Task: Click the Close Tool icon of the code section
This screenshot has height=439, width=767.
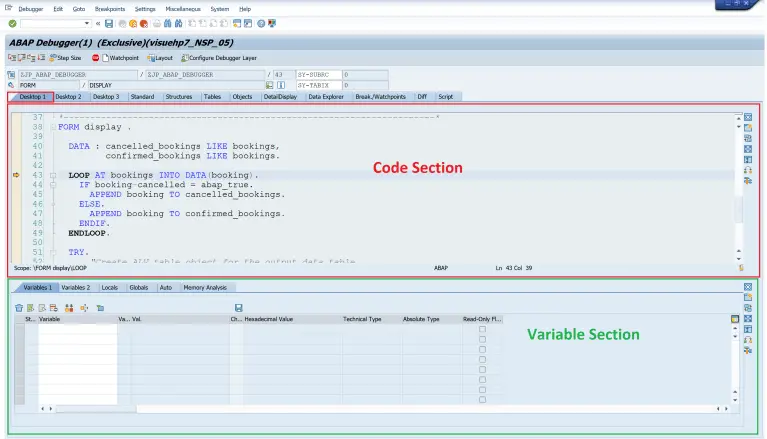Action: click(748, 117)
